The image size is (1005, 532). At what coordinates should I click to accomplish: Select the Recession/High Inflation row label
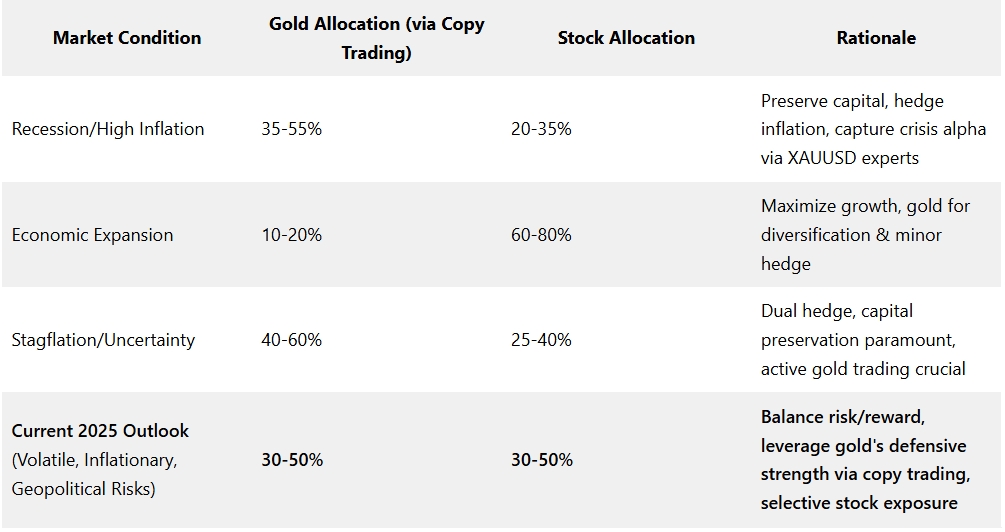coord(108,129)
